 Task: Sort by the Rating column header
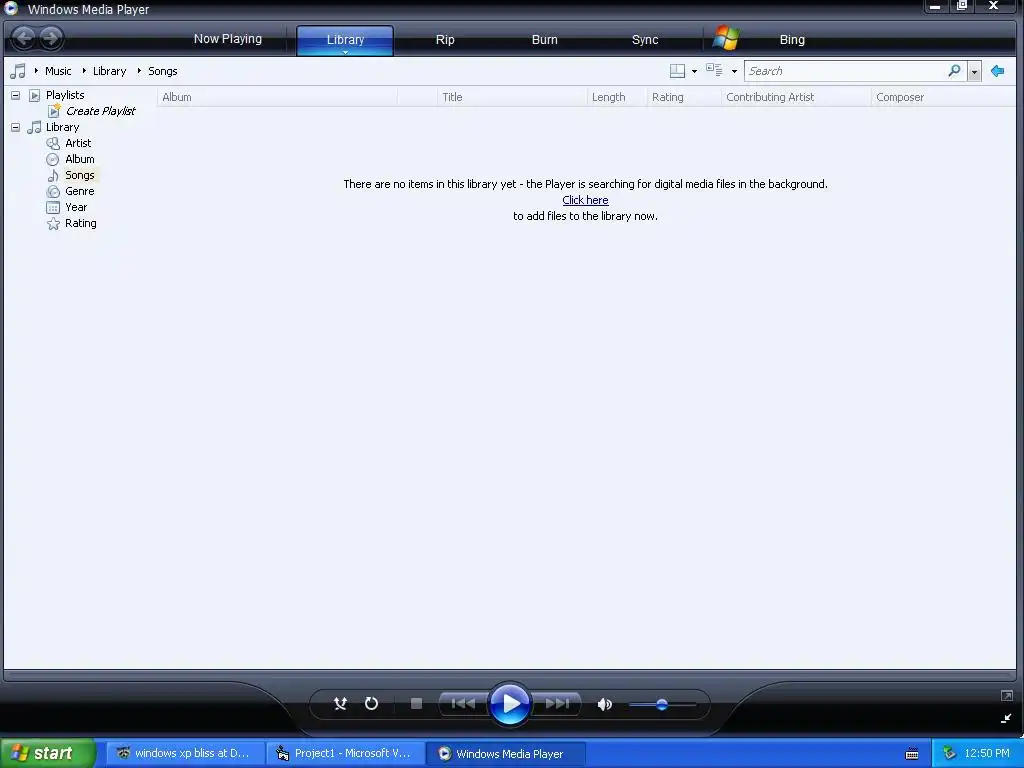[x=683, y=97]
